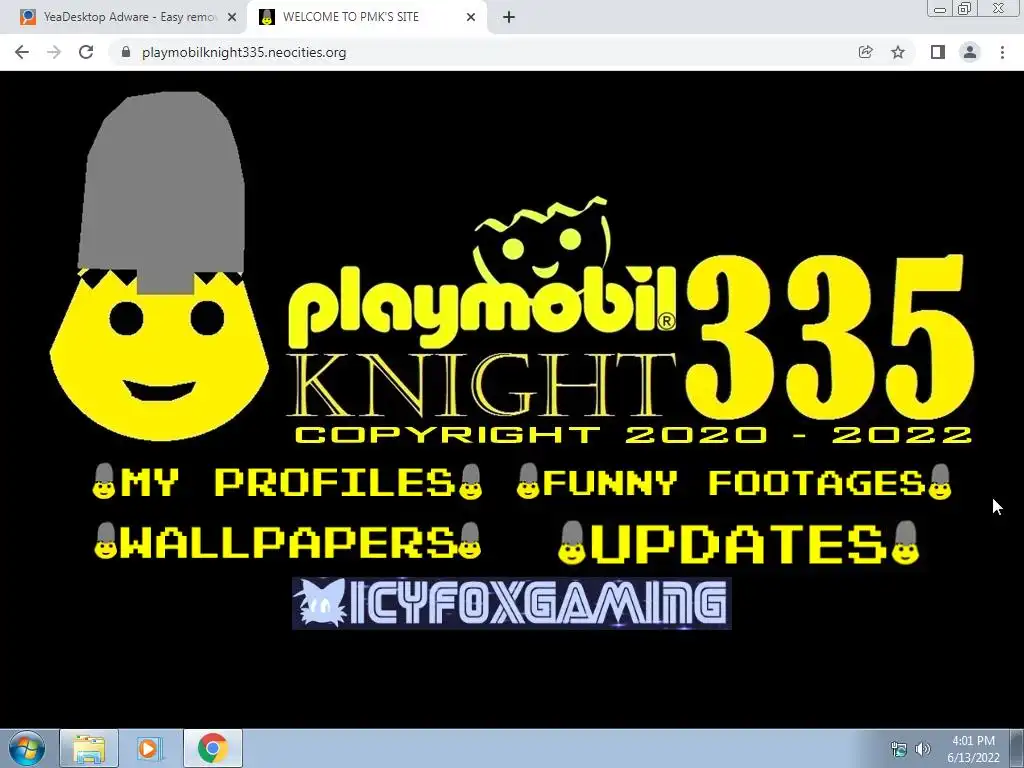Go forward in browser history

point(54,52)
